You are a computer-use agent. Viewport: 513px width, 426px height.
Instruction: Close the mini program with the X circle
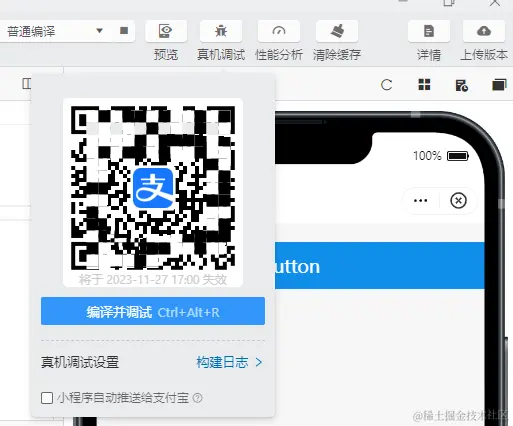(458, 201)
